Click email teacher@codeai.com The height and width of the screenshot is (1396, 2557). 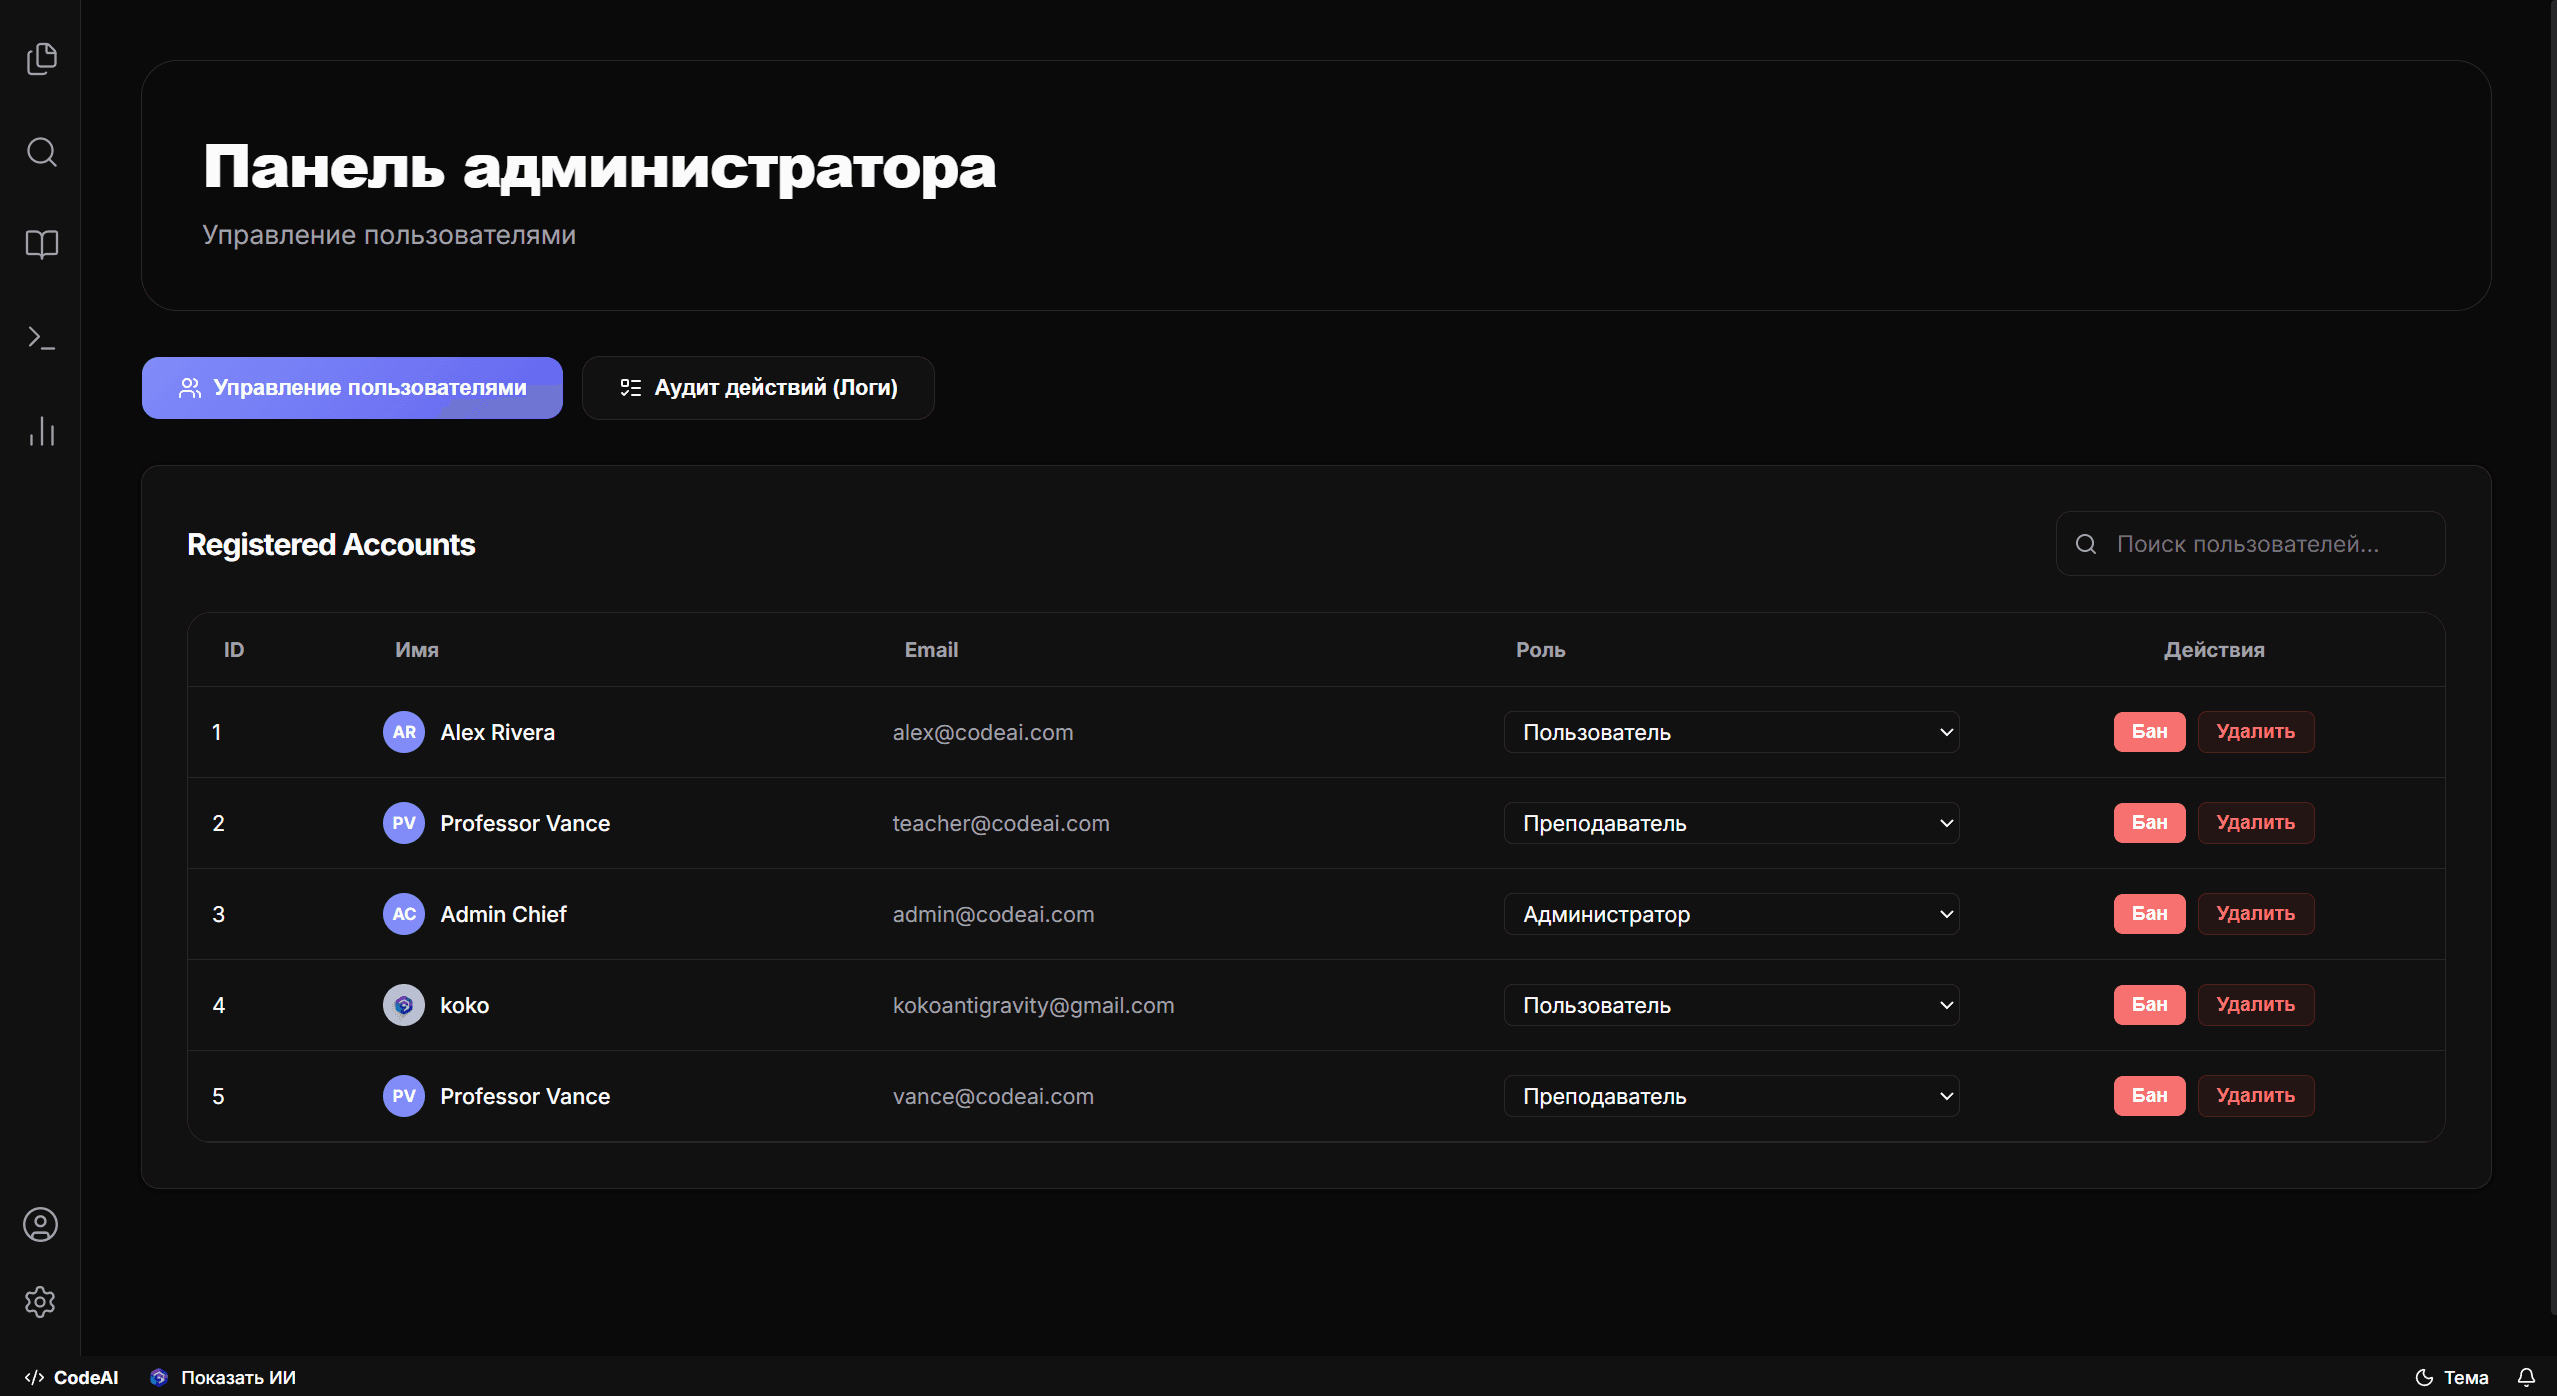click(x=1000, y=823)
